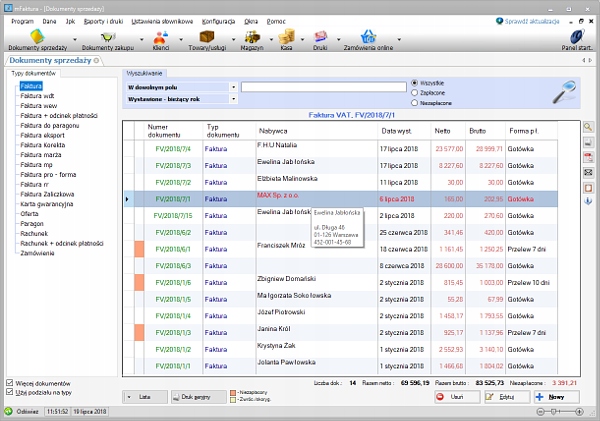Toggle the Więcej dokumentów checkbox

(x=10, y=383)
